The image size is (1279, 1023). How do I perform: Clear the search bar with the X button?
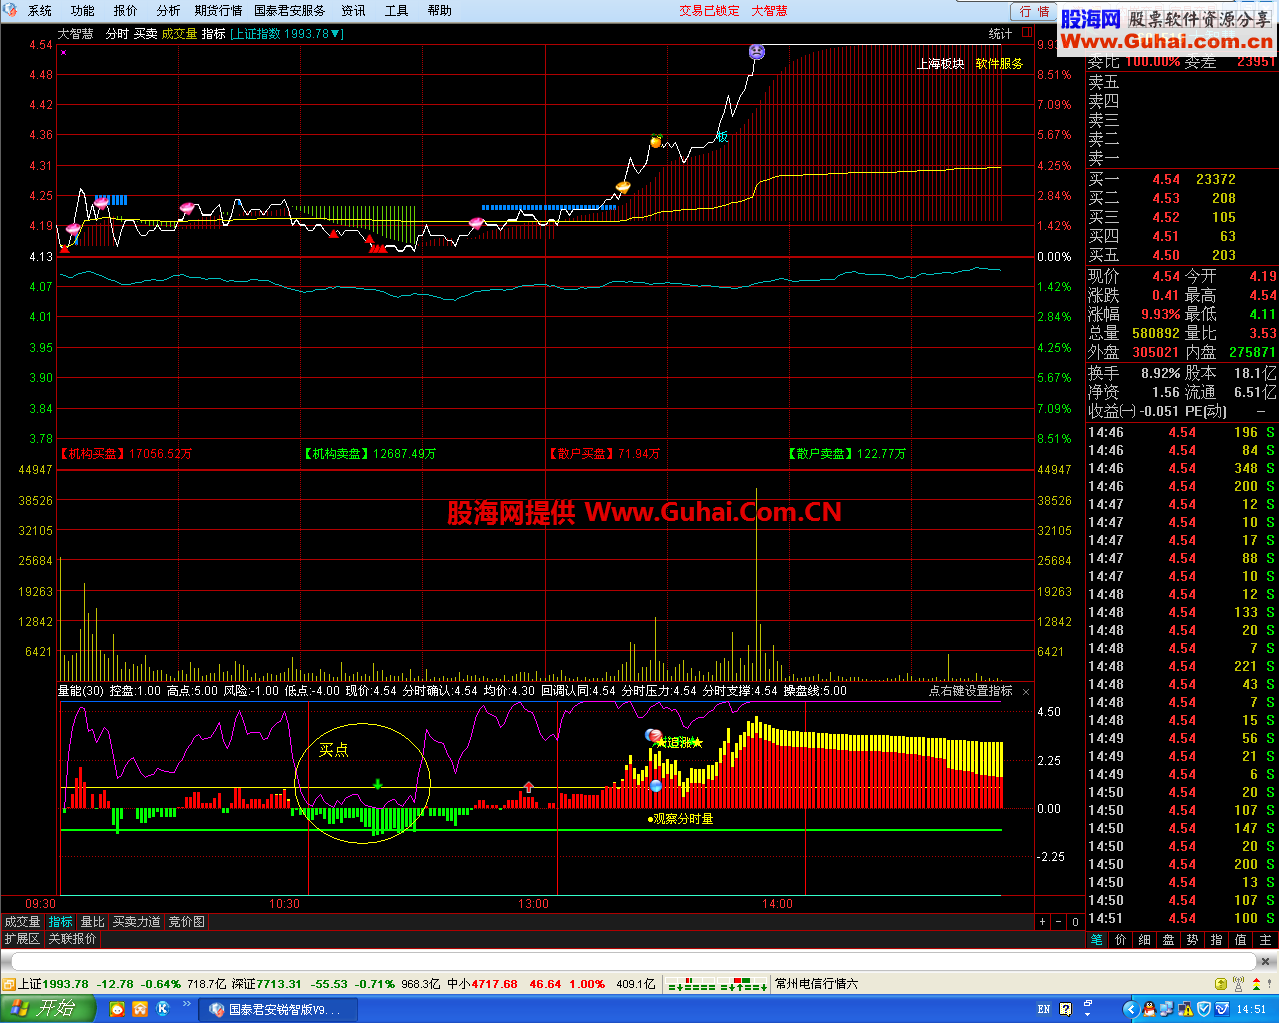[1265, 962]
